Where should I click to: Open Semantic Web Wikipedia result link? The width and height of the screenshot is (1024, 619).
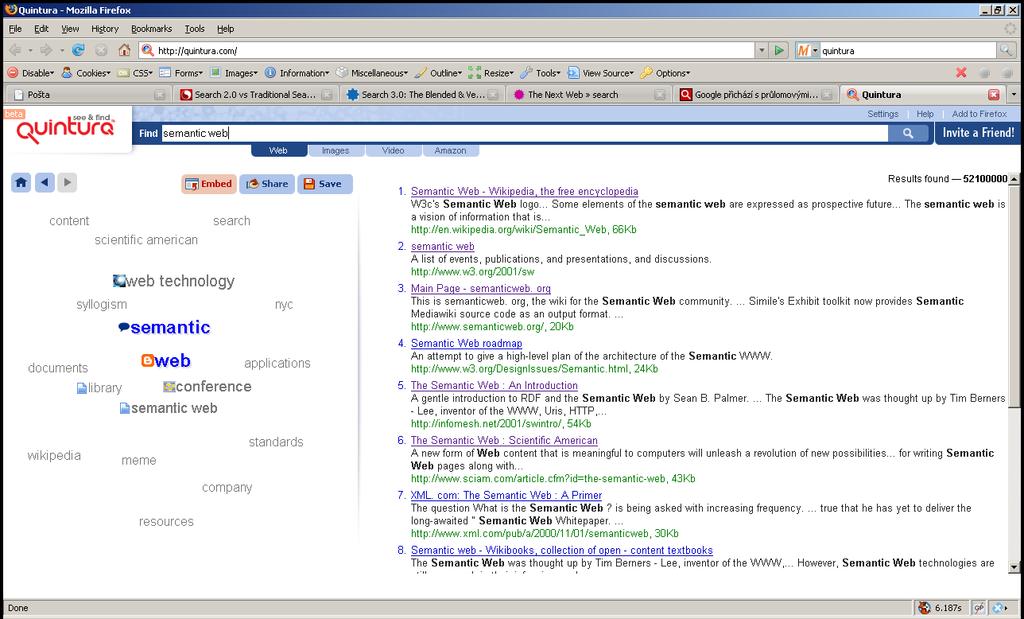(x=524, y=191)
